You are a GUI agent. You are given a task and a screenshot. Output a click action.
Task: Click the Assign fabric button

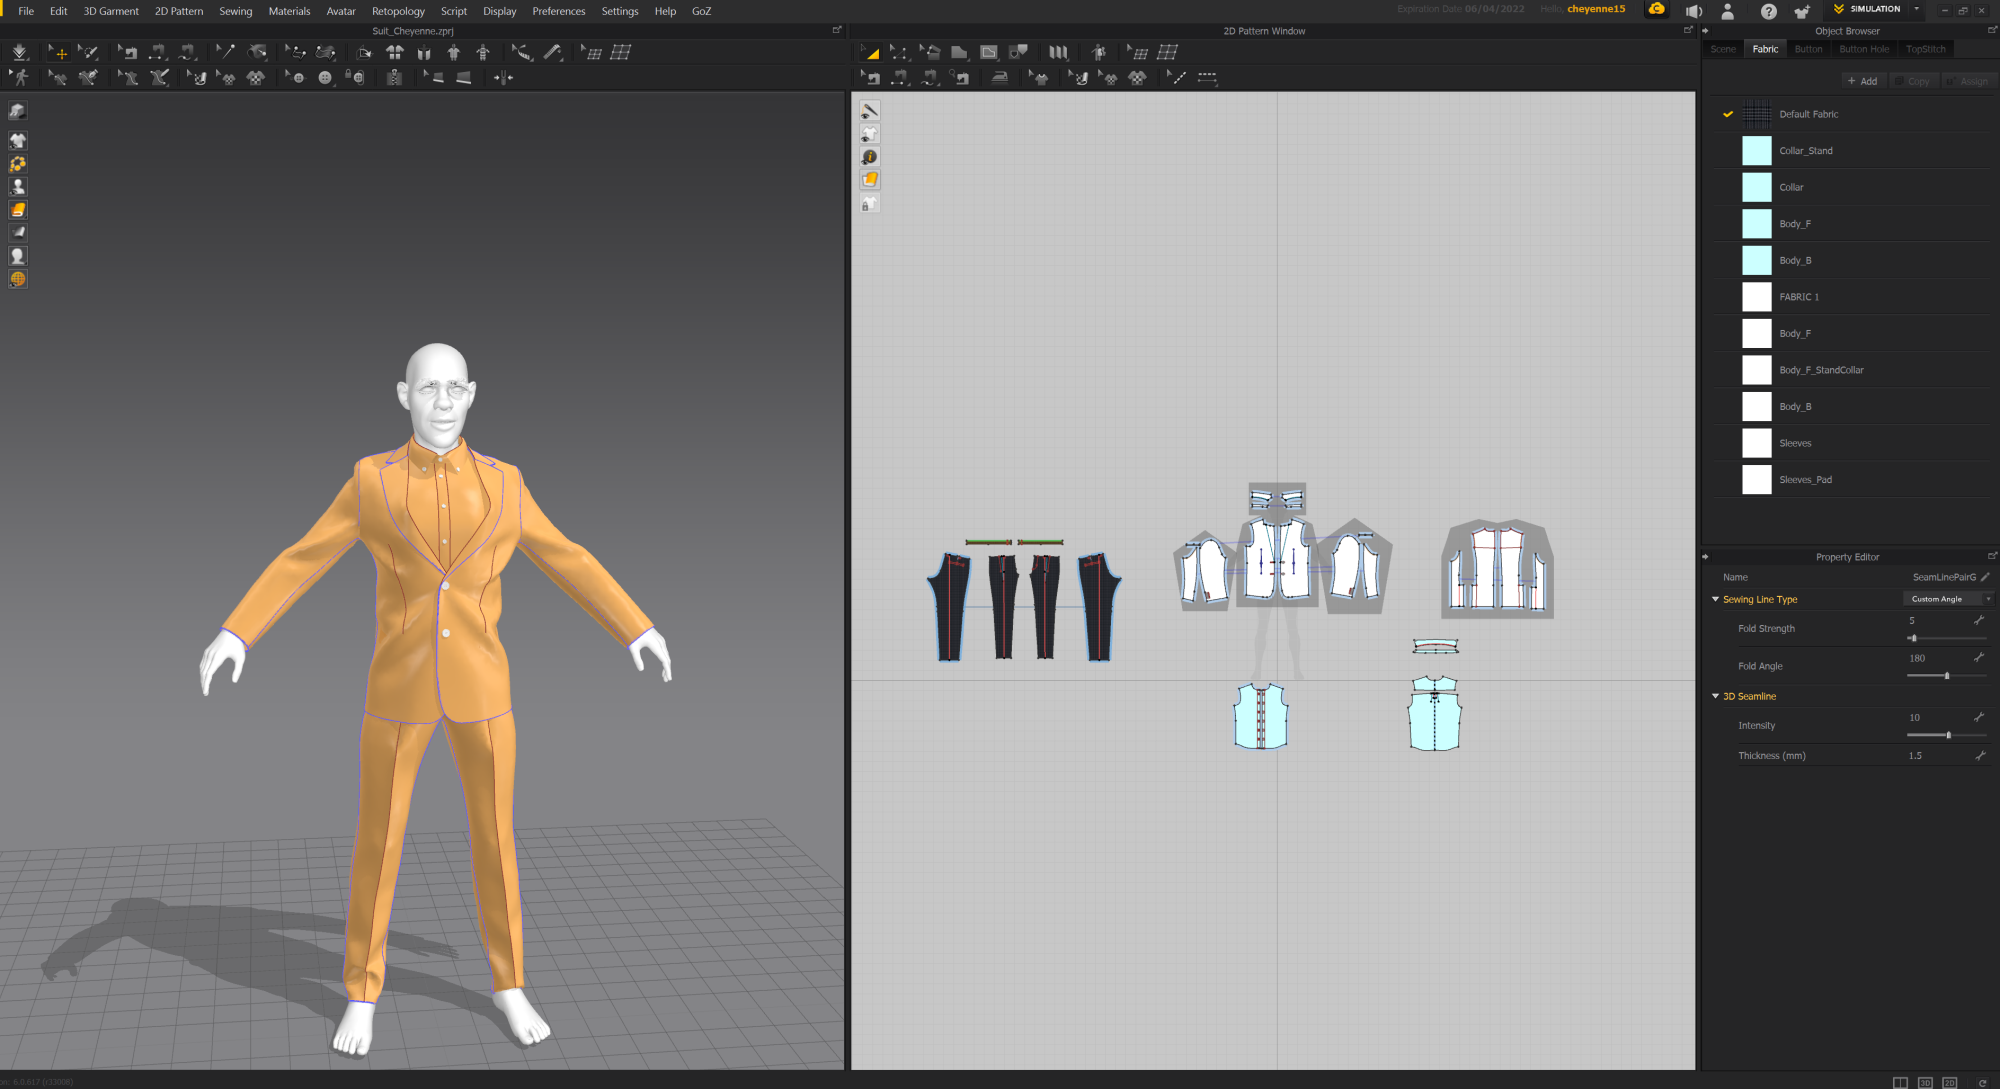1968,81
